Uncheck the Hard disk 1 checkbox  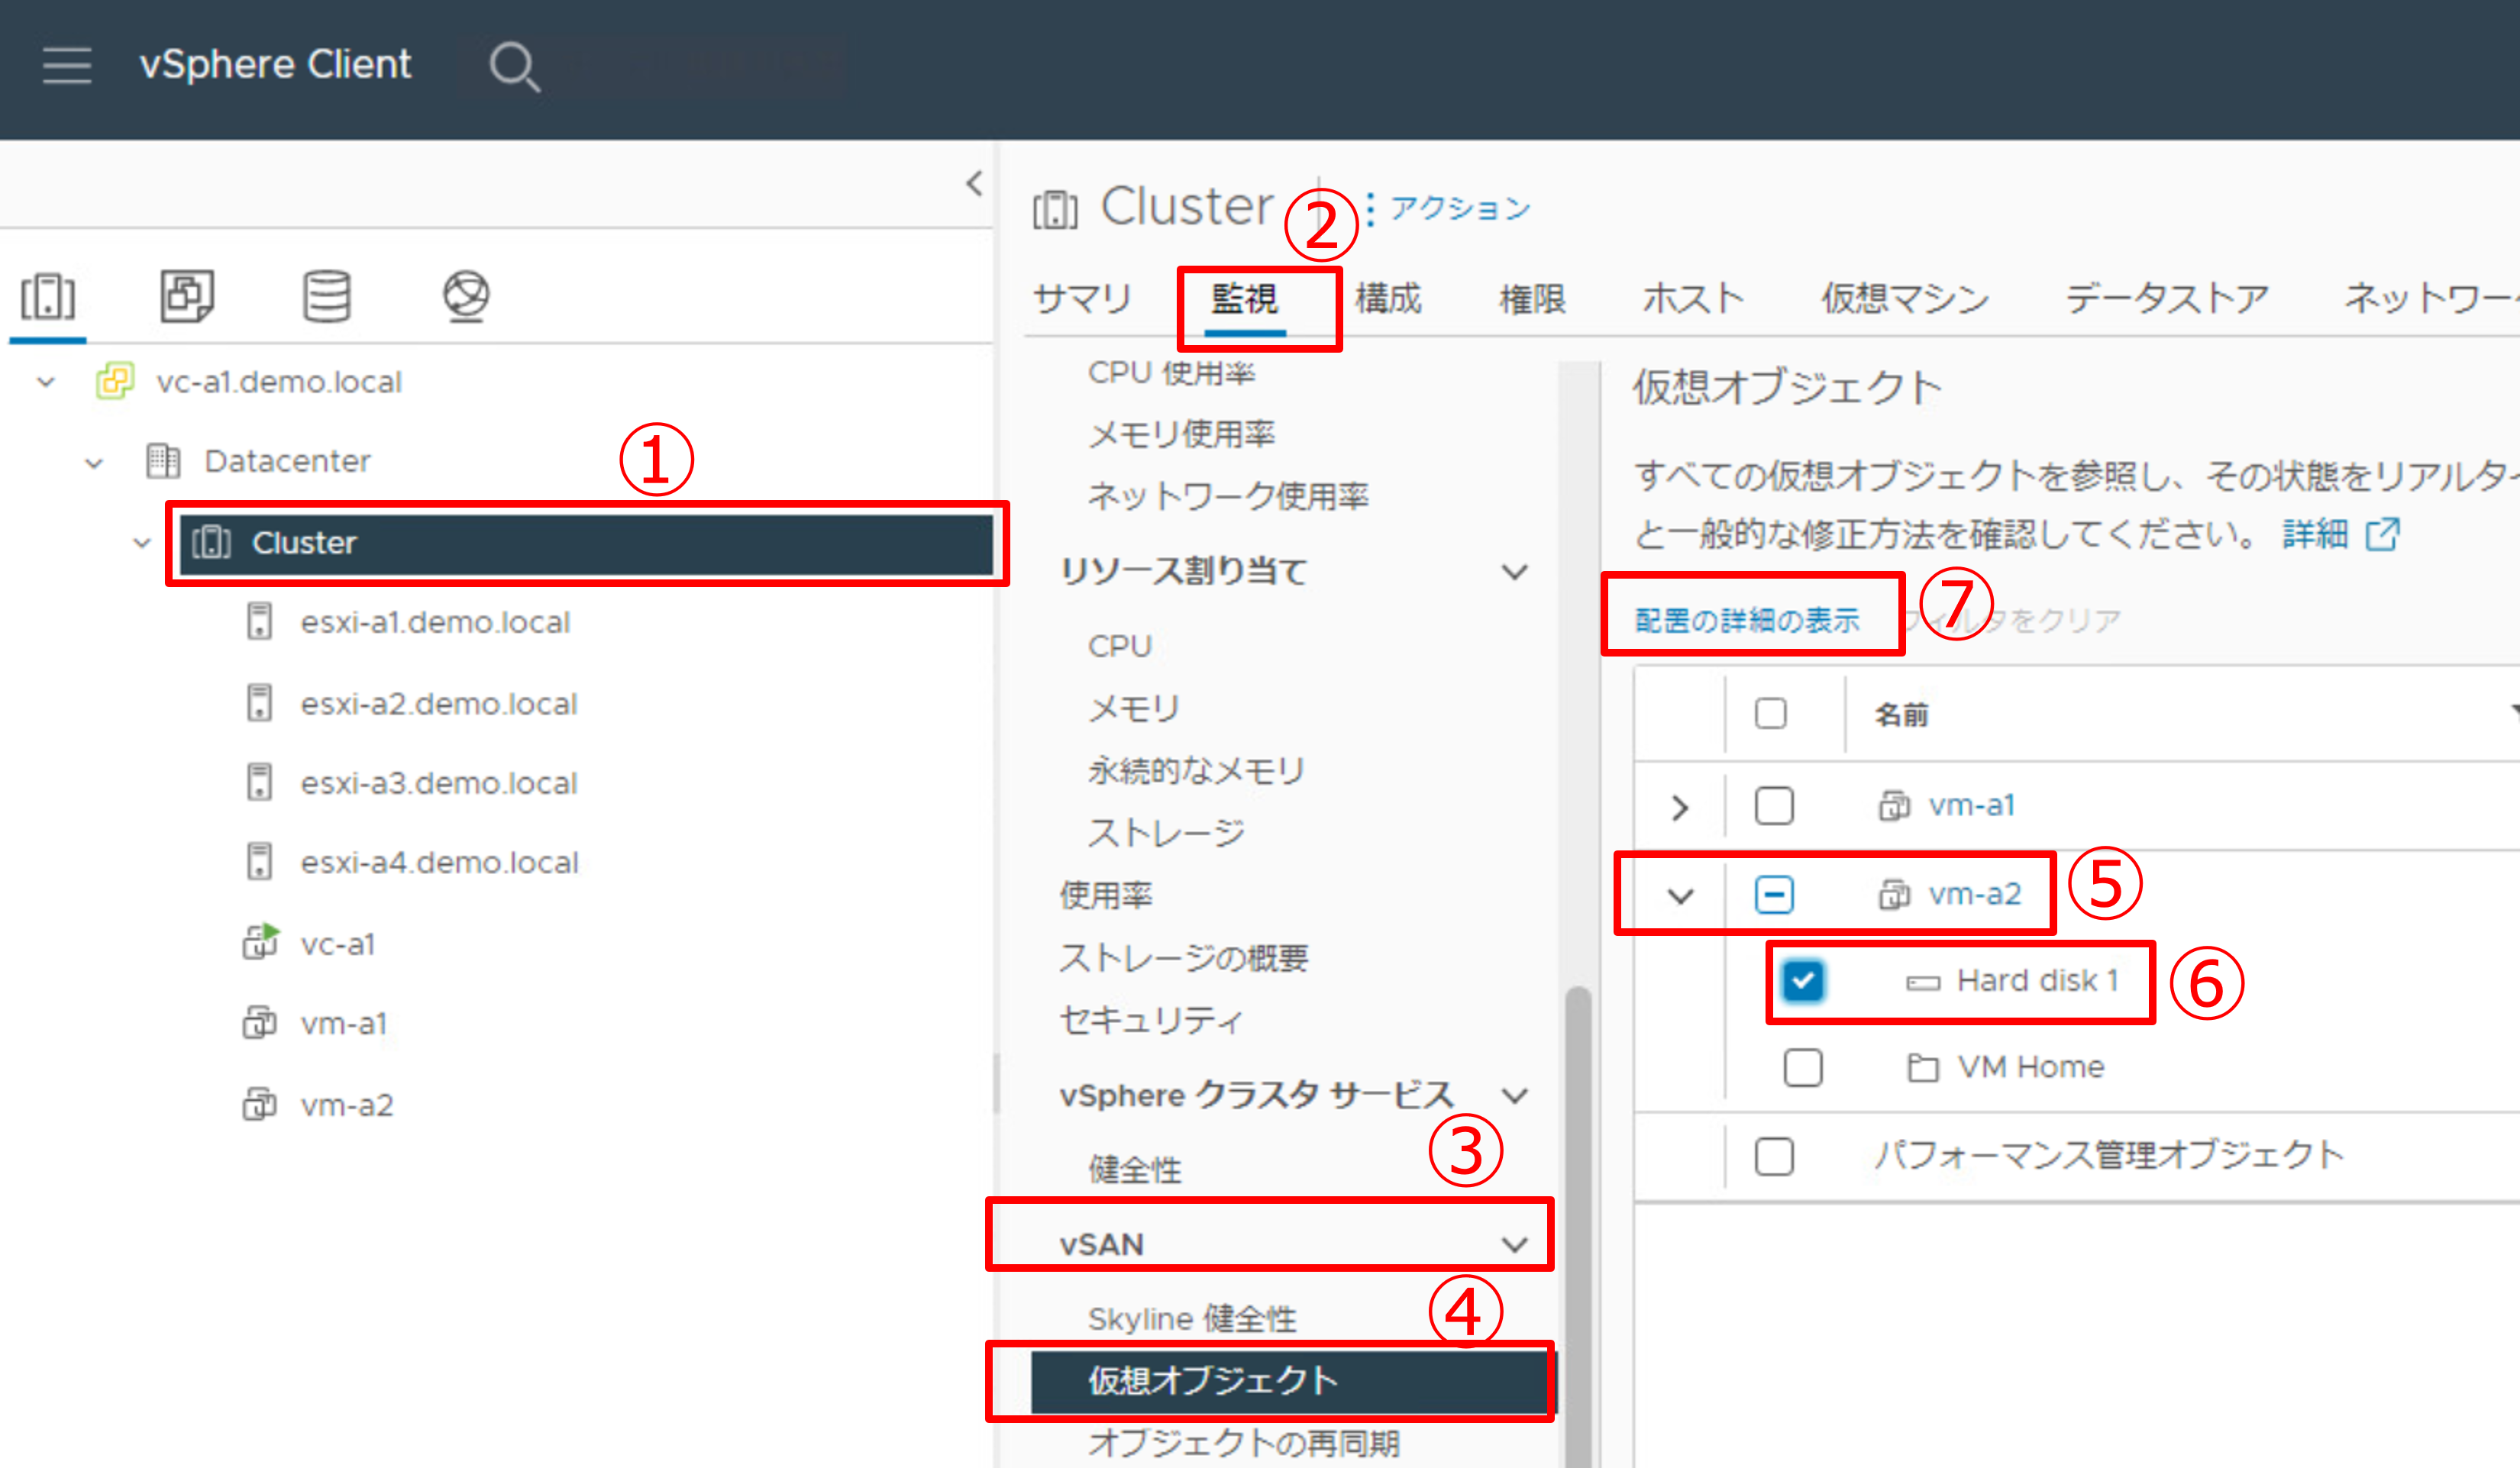pyautogui.click(x=1803, y=981)
